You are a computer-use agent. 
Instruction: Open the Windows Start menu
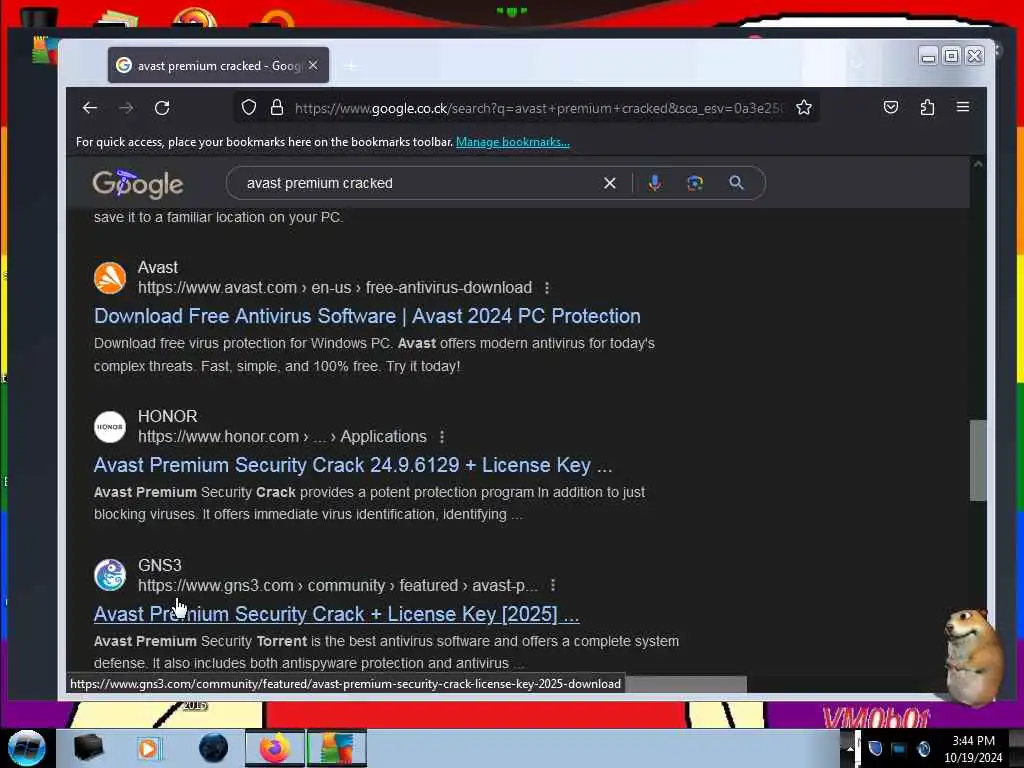tap(26, 748)
